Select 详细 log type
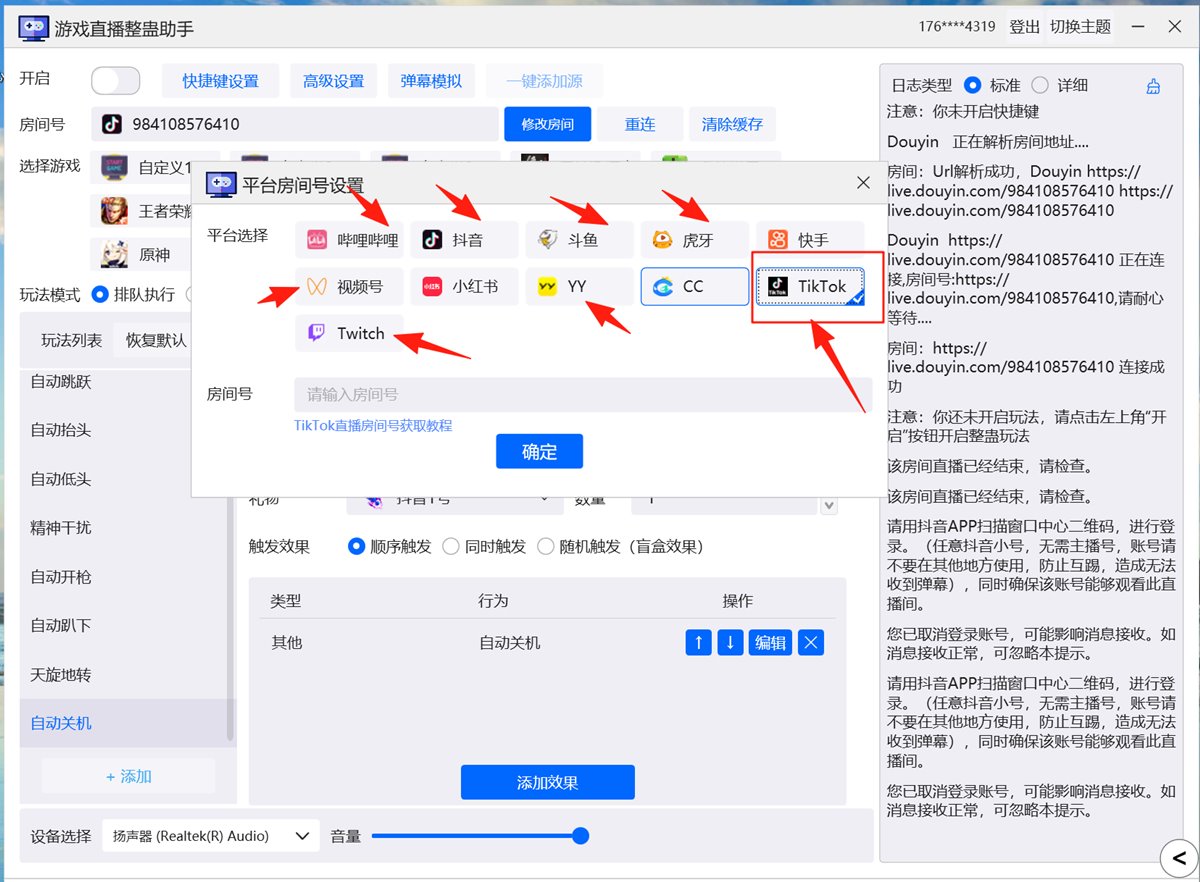1200x882 pixels. coord(1040,85)
